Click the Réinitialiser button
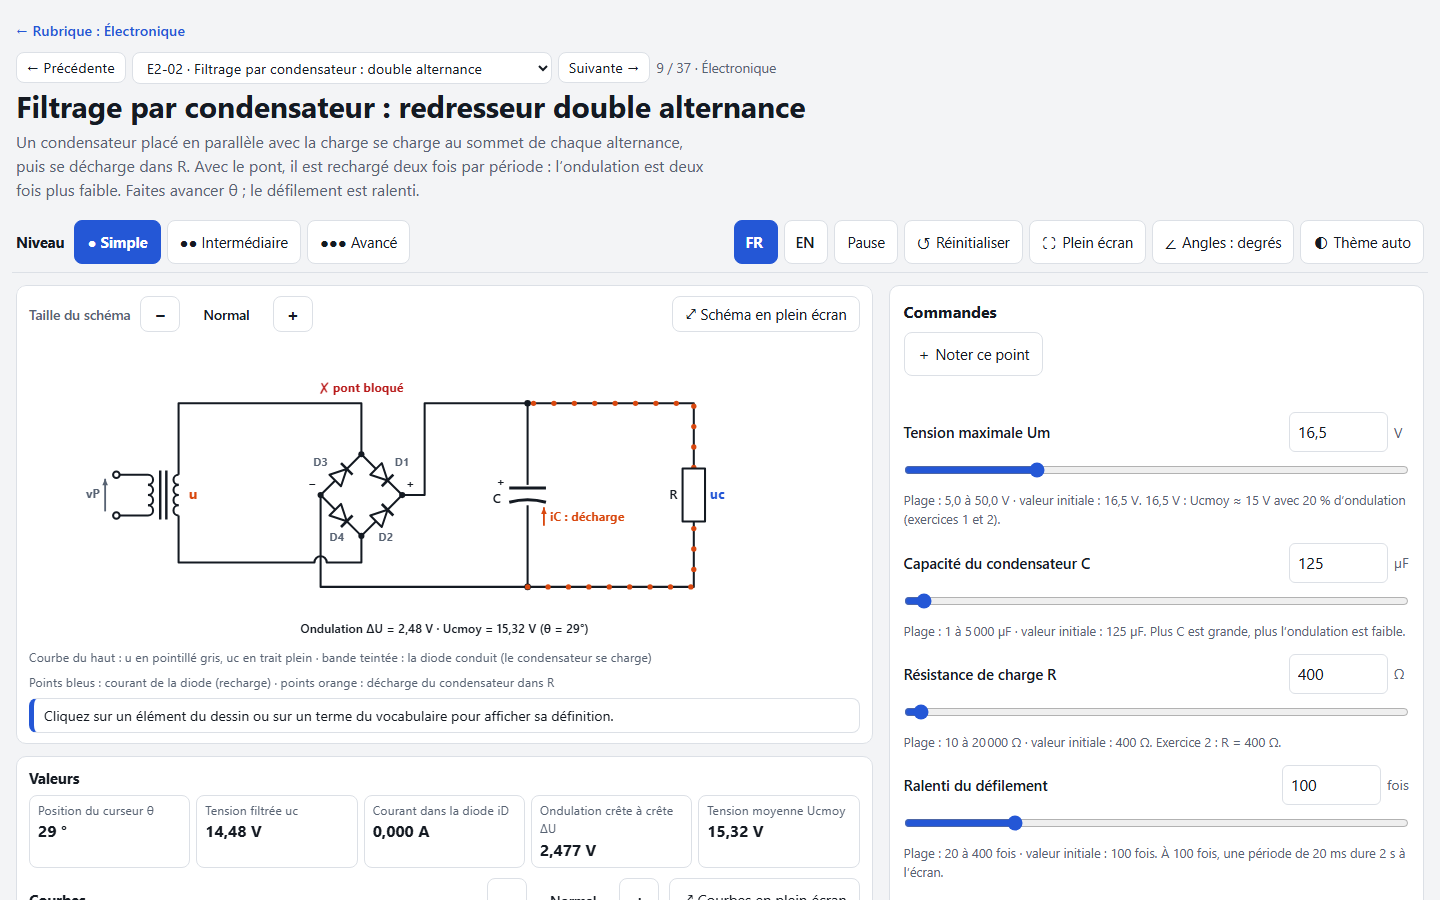Screen dimensions: 1440x900 click(x=963, y=242)
